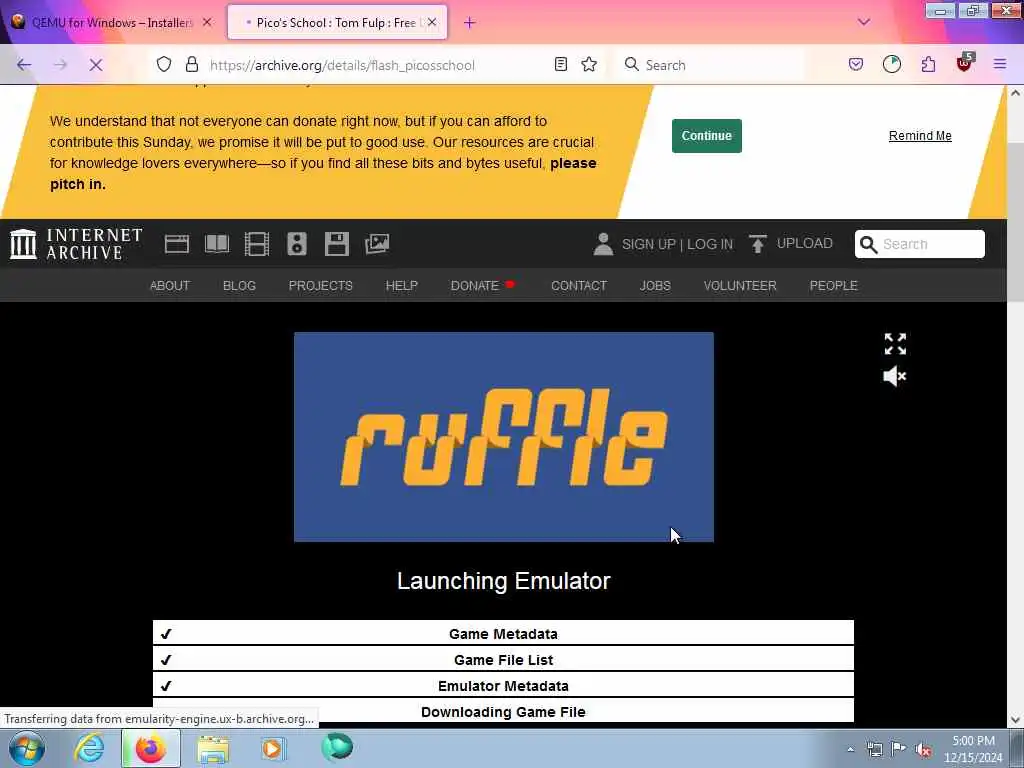Screen dimensions: 1024x768
Task: Click the Launching Emulator heading
Action: coord(504,581)
